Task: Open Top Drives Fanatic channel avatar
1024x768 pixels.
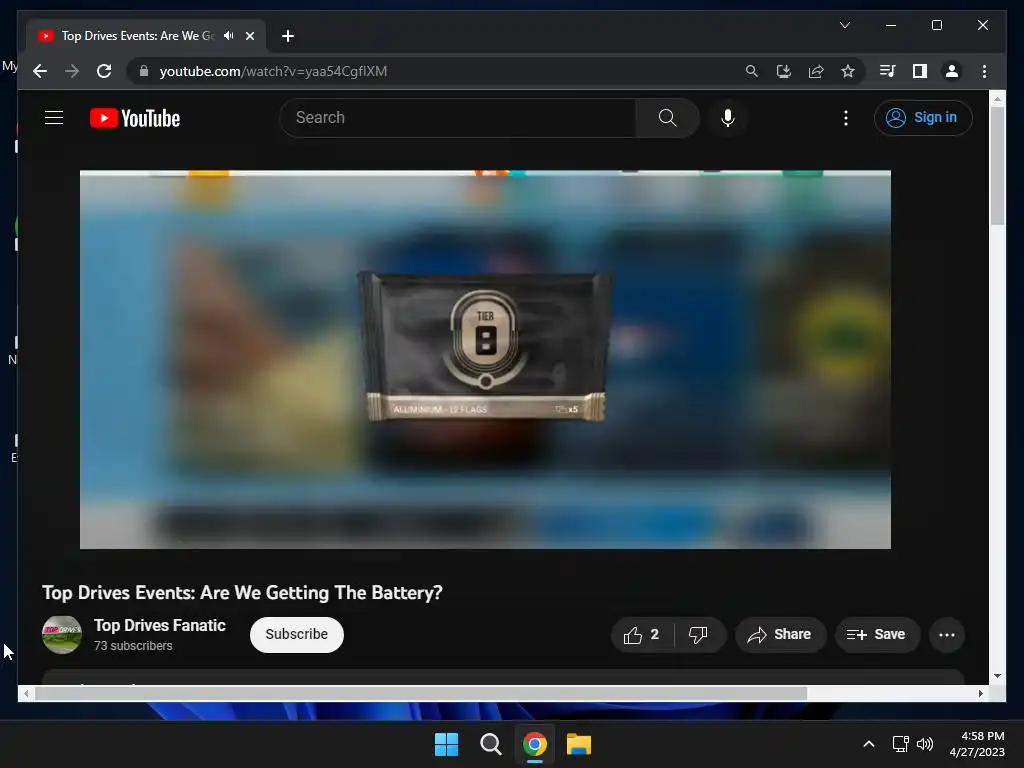Action: point(61,634)
